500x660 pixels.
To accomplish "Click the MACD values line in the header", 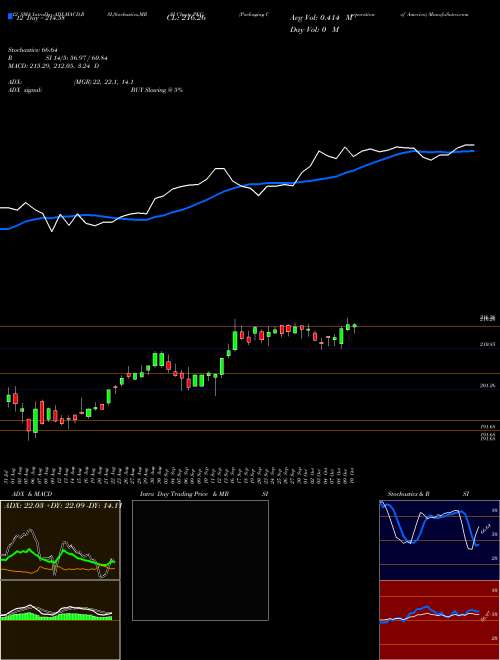I will (x=54, y=67).
